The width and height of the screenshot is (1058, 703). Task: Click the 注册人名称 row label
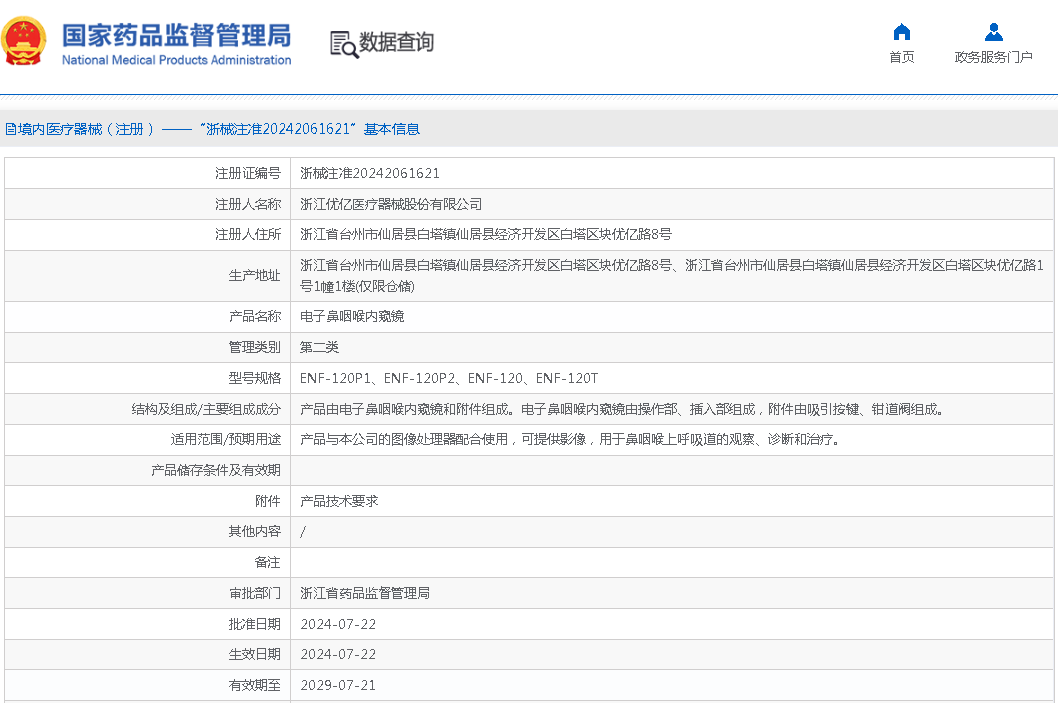[x=248, y=204]
